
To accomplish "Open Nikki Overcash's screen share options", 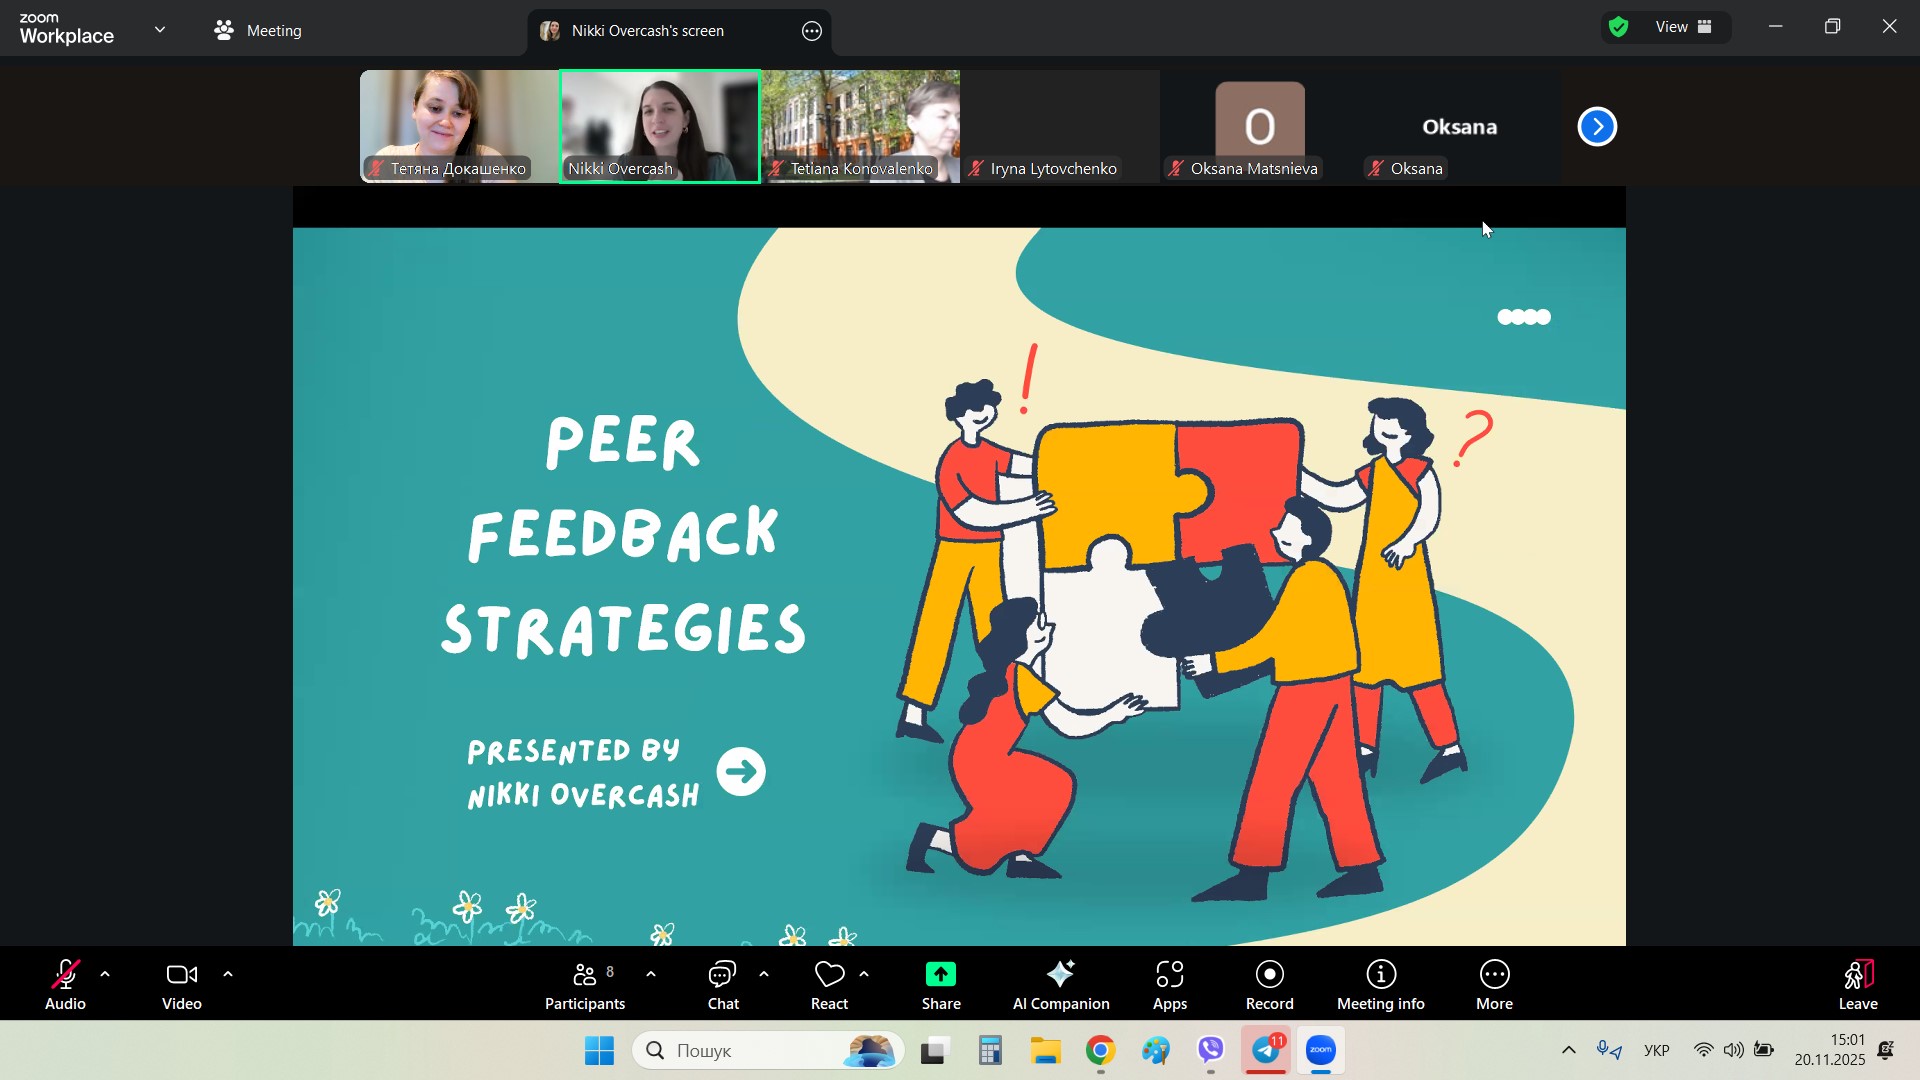I will [x=812, y=31].
